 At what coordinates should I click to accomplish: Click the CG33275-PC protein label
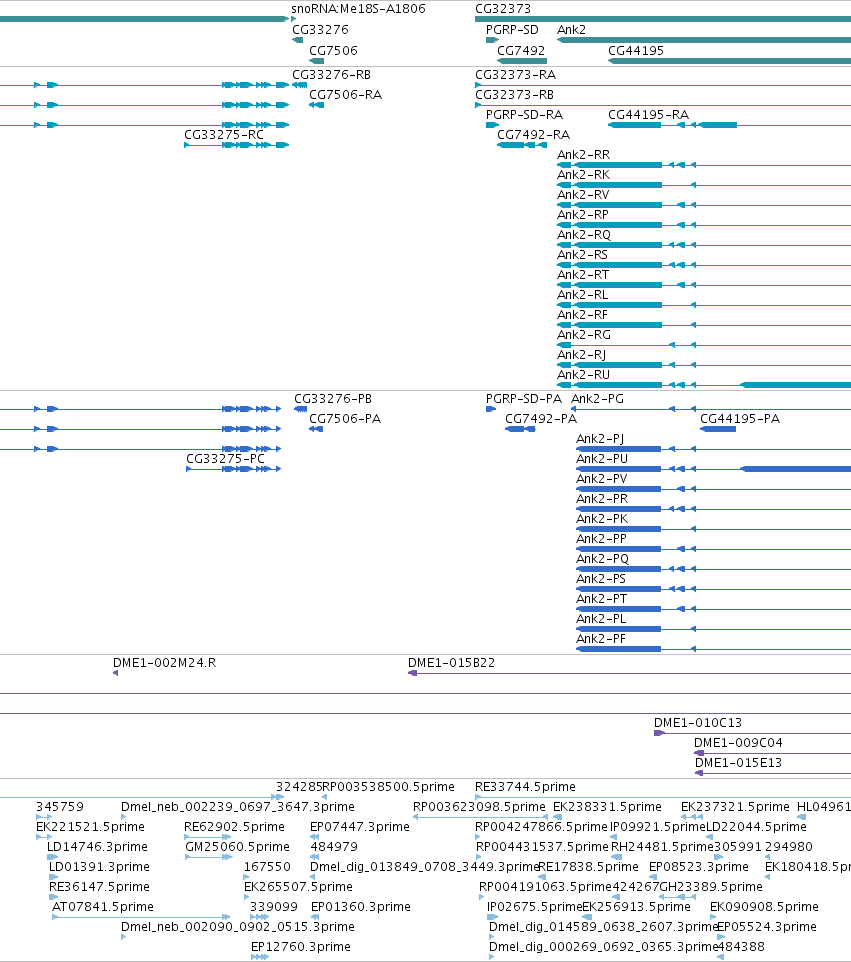coord(225,458)
